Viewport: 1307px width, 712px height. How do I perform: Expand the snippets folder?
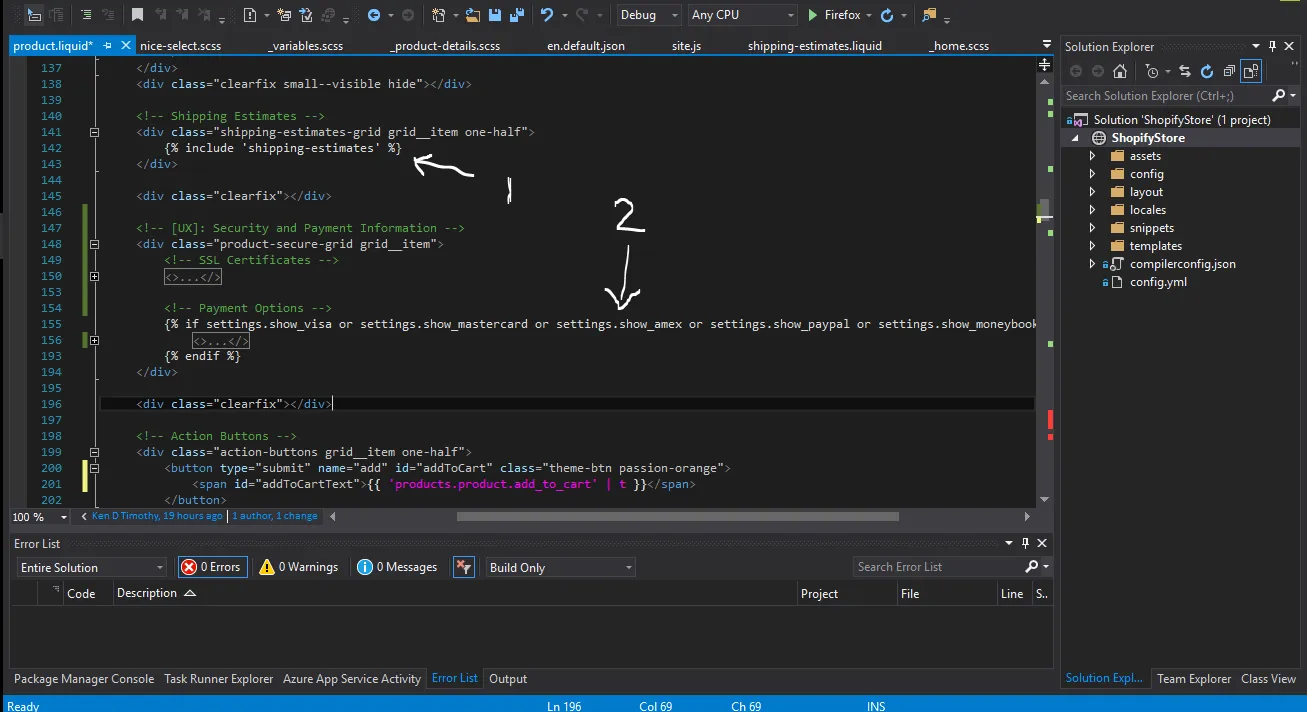tap(1092, 228)
